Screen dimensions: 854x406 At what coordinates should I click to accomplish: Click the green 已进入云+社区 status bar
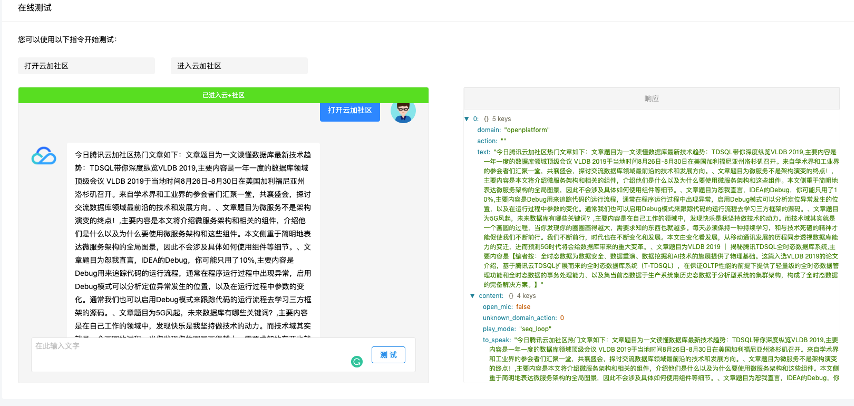(223, 95)
